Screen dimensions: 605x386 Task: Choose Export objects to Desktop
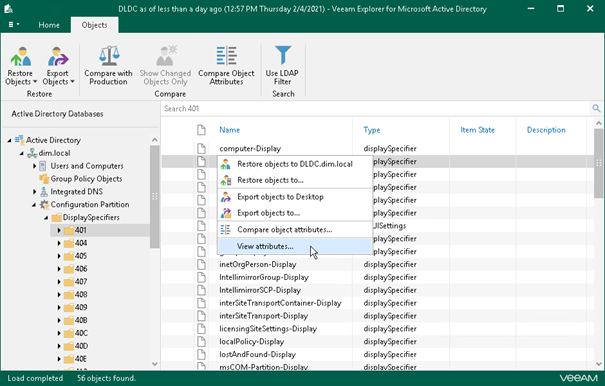click(x=295, y=197)
